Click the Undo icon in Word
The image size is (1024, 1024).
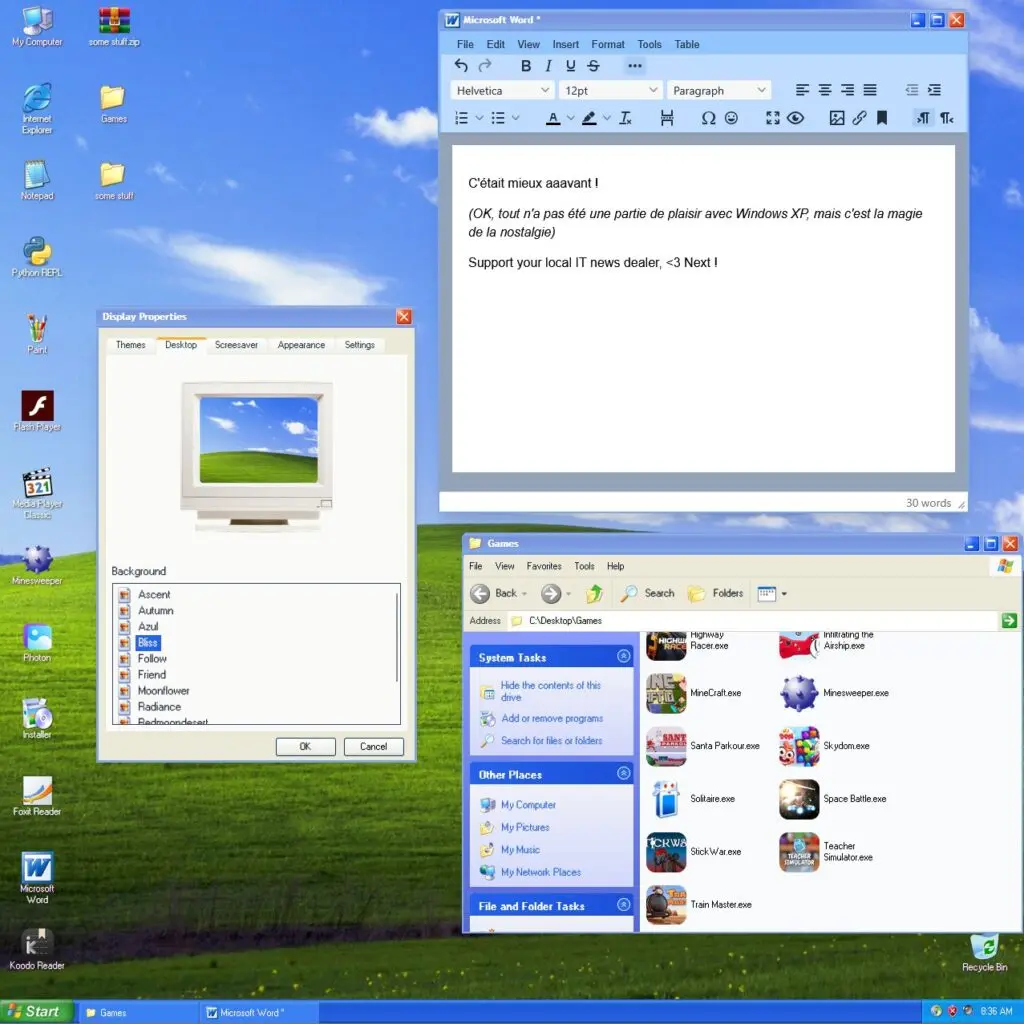click(x=460, y=65)
